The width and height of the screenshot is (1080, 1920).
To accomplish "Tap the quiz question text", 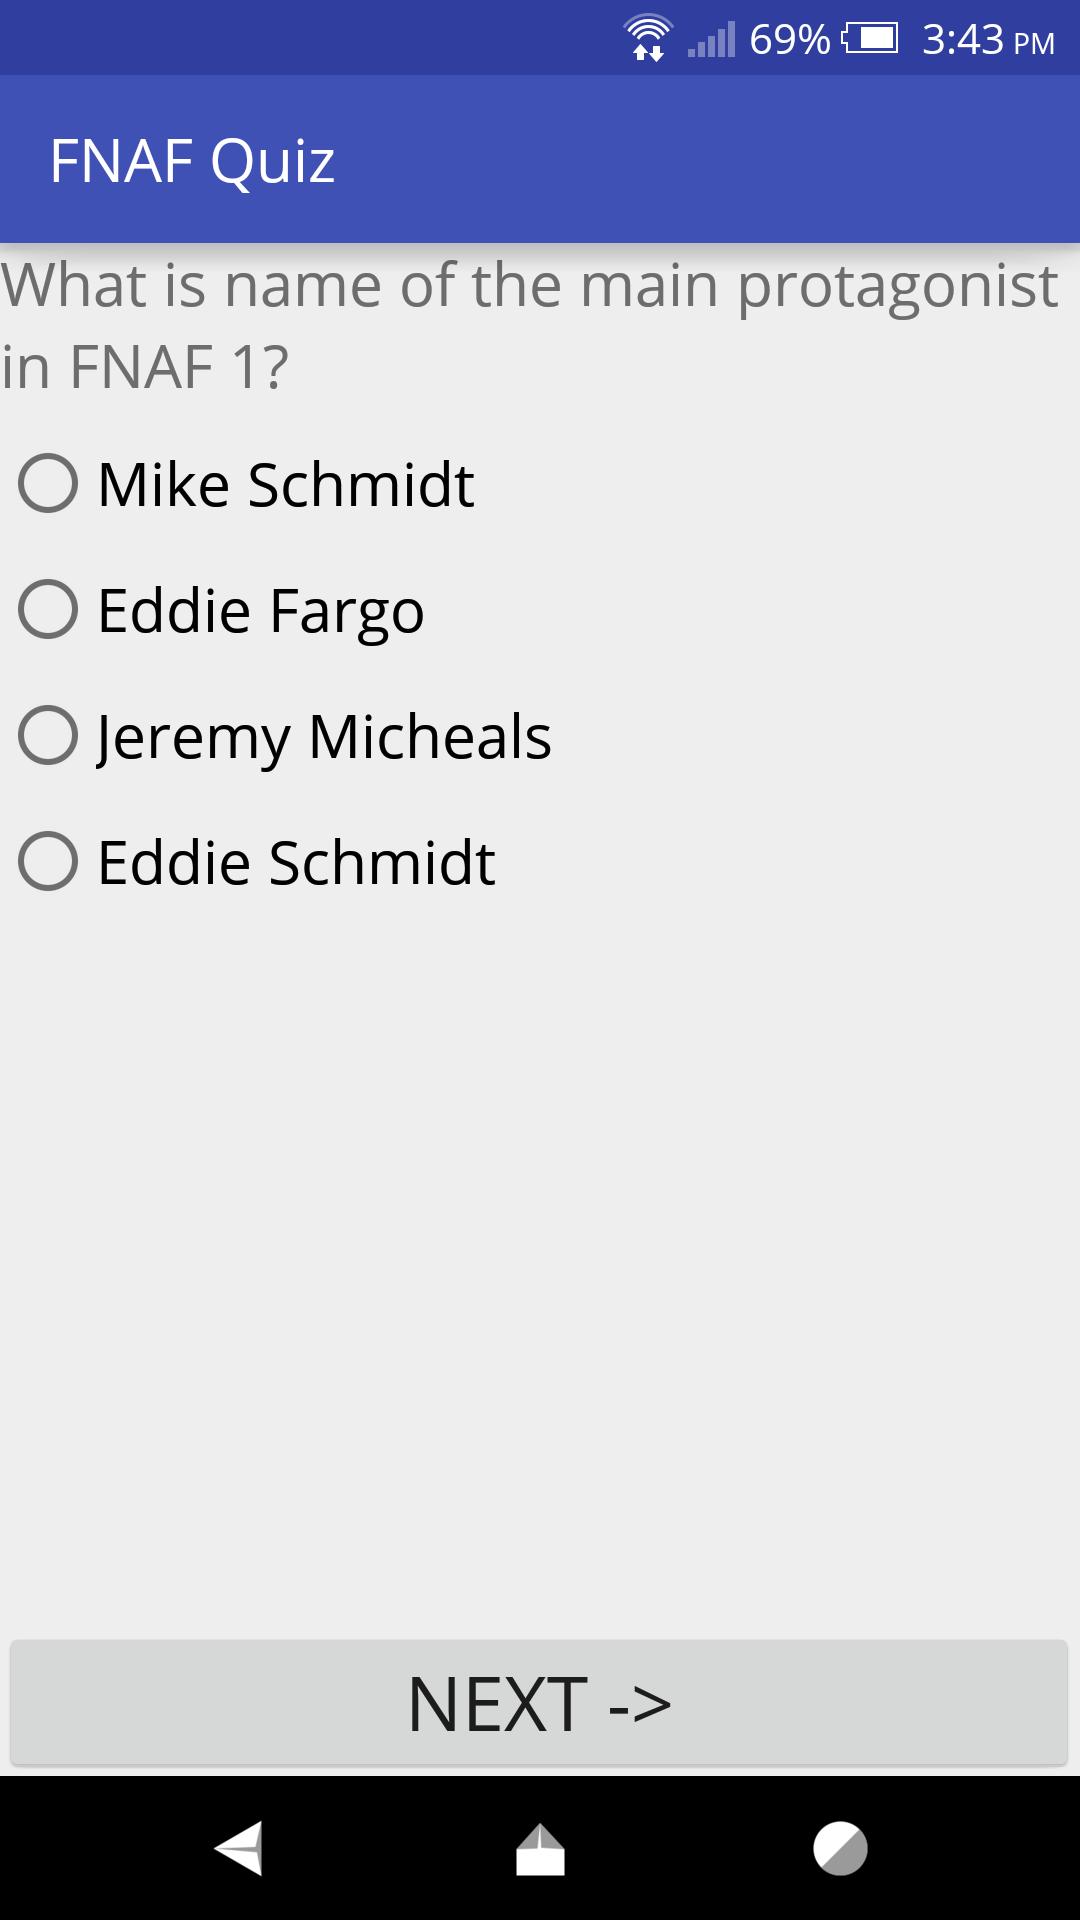I will coord(530,320).
